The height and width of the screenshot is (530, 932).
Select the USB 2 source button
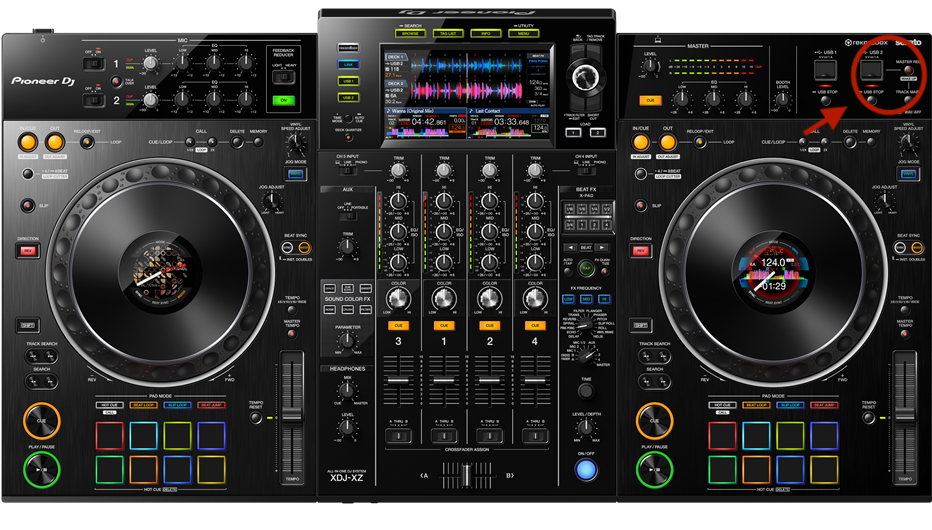[348, 97]
